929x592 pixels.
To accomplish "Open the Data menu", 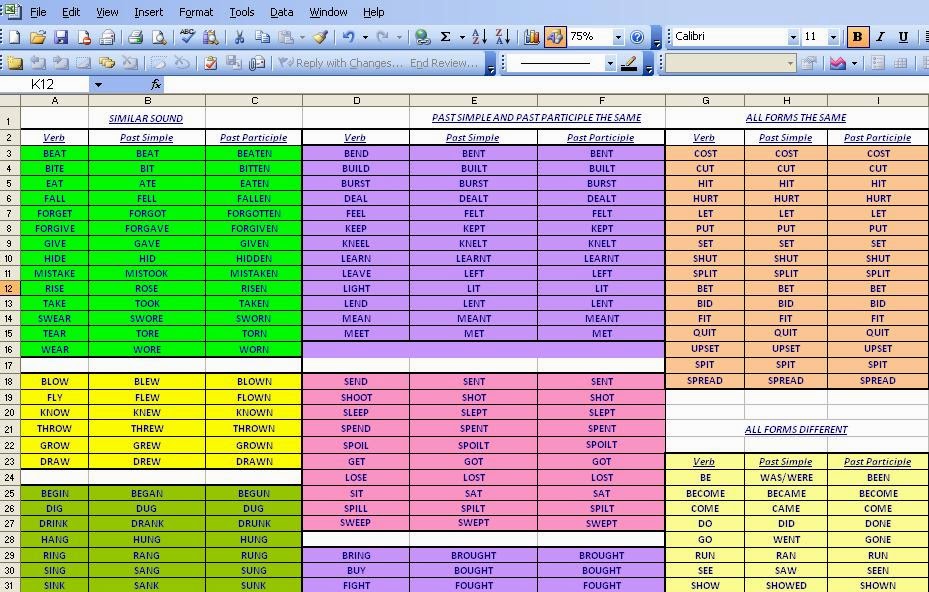I will (281, 12).
